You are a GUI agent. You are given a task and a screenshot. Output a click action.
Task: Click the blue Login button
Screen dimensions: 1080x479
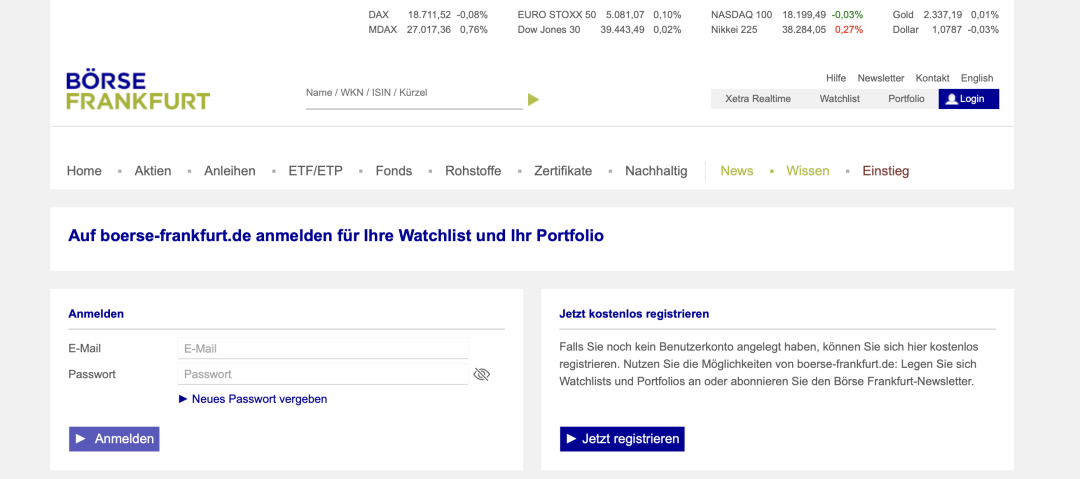[x=968, y=99]
